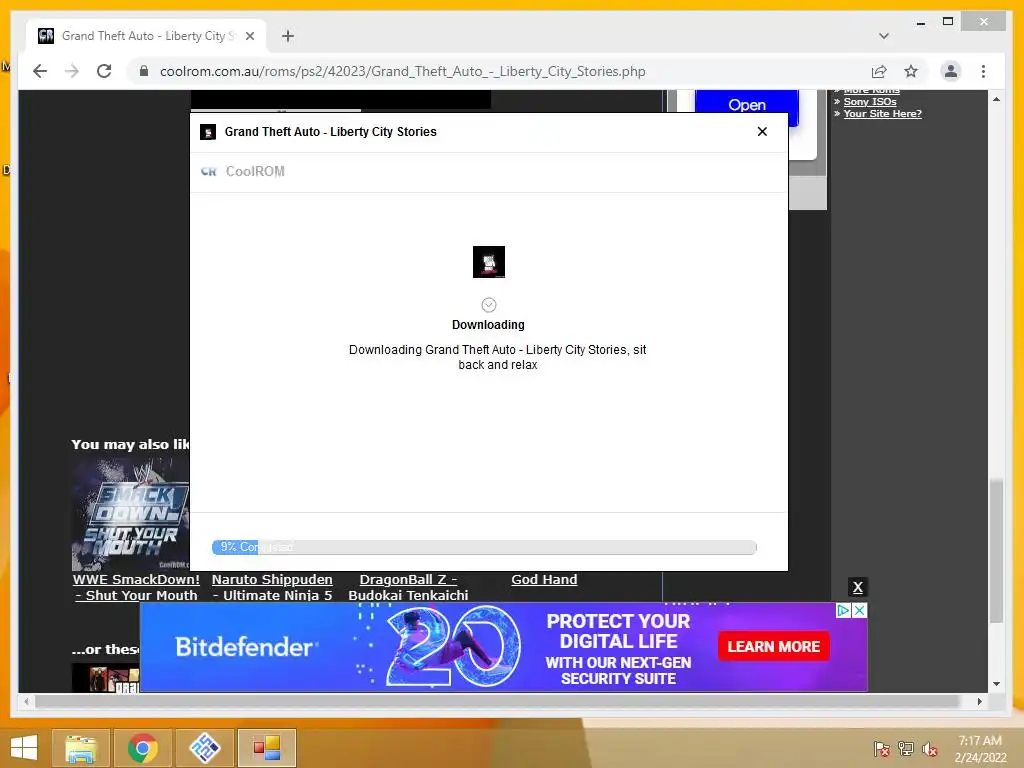Click the taskbar clock showing 7:17 AM
1024x768 pixels.
pyautogui.click(x=980, y=749)
